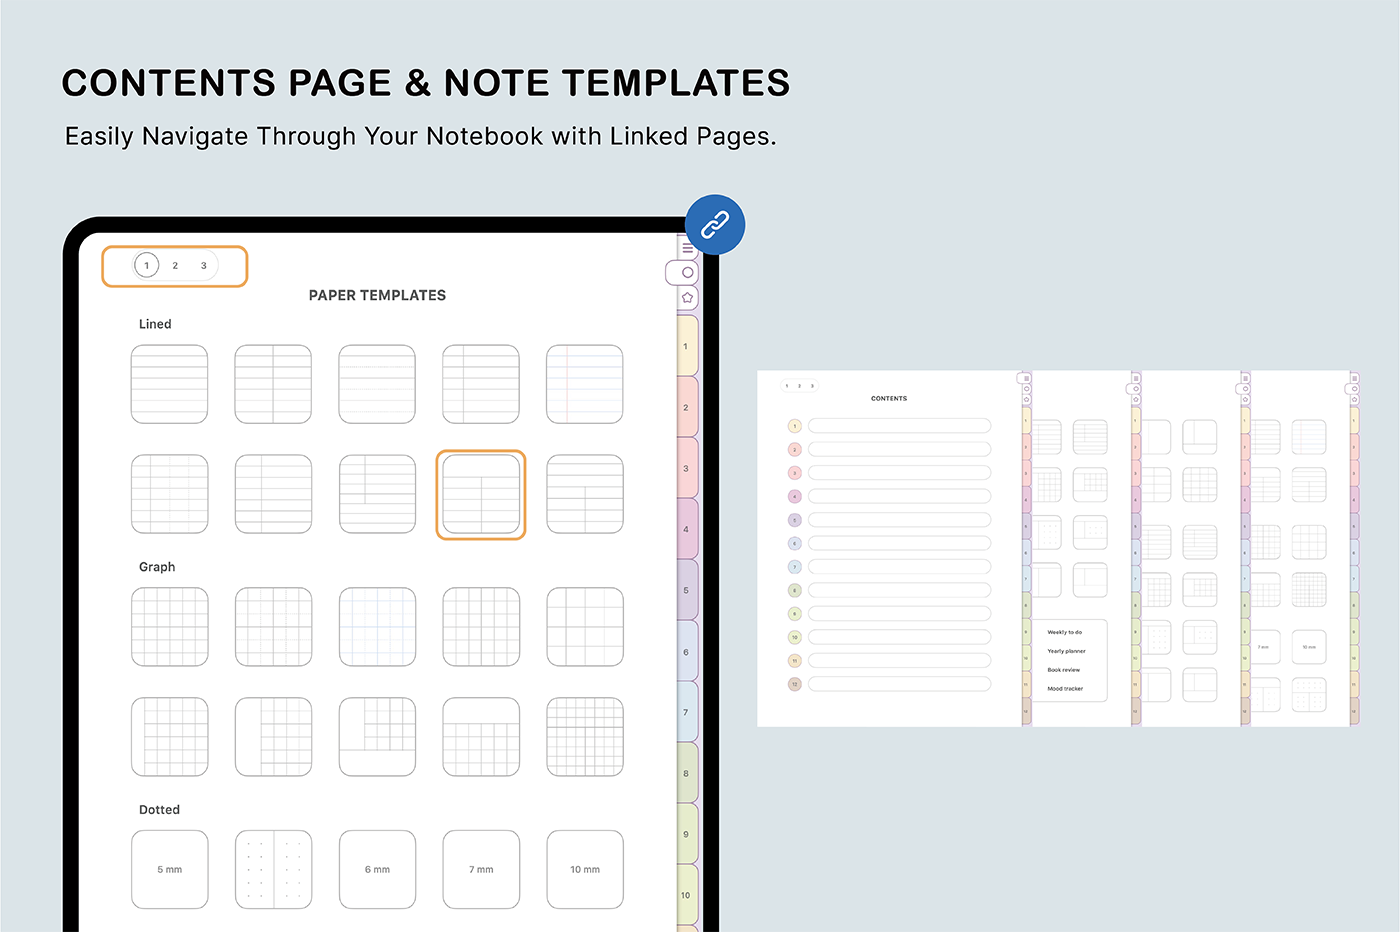Pick the first graph paper template

tap(169, 627)
